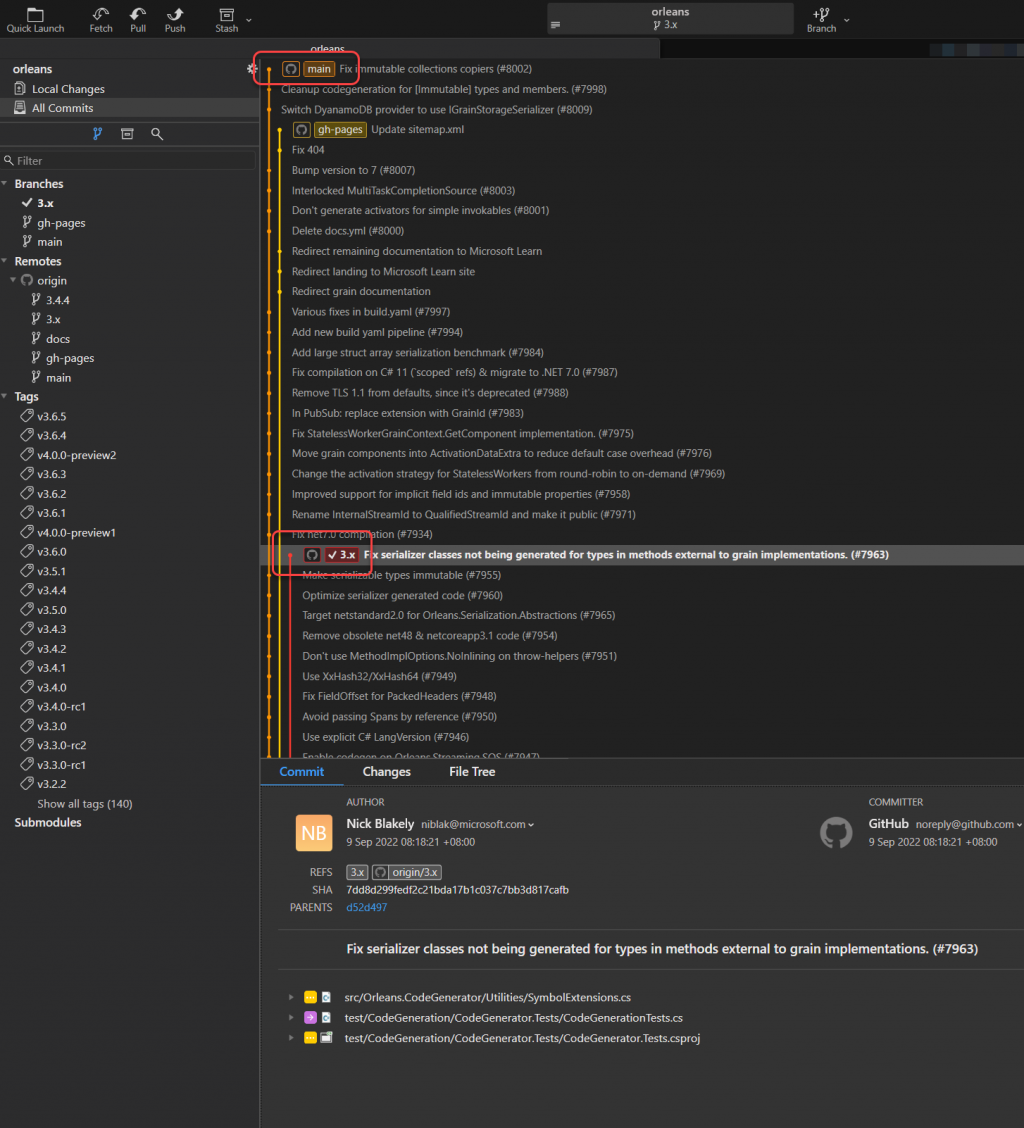Screen dimensions: 1024x1128
Task: Show branches view icon in sidebar
Action: [x=97, y=134]
